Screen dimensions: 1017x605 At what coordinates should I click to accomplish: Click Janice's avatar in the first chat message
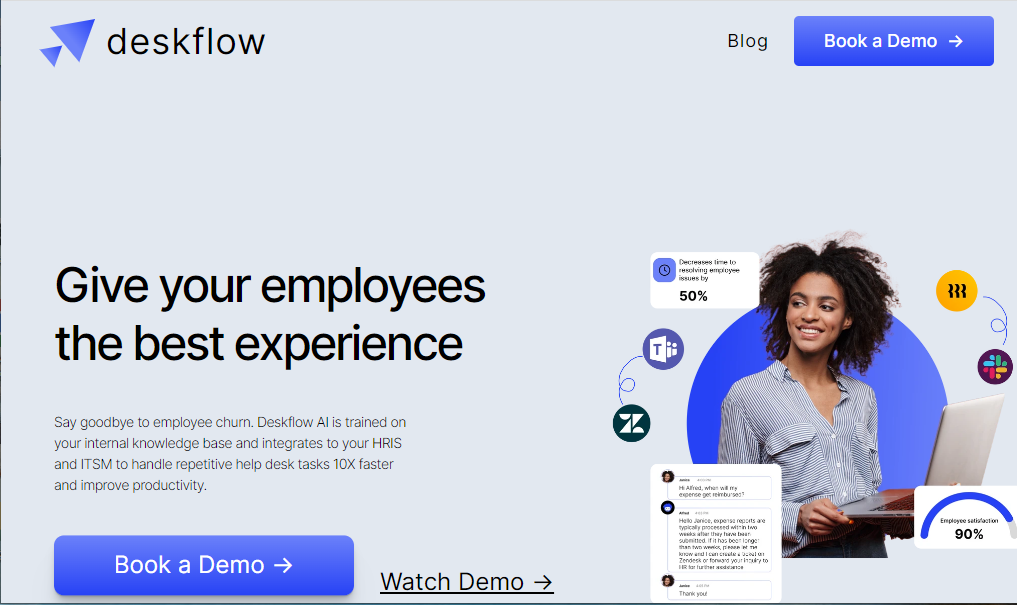[668, 477]
